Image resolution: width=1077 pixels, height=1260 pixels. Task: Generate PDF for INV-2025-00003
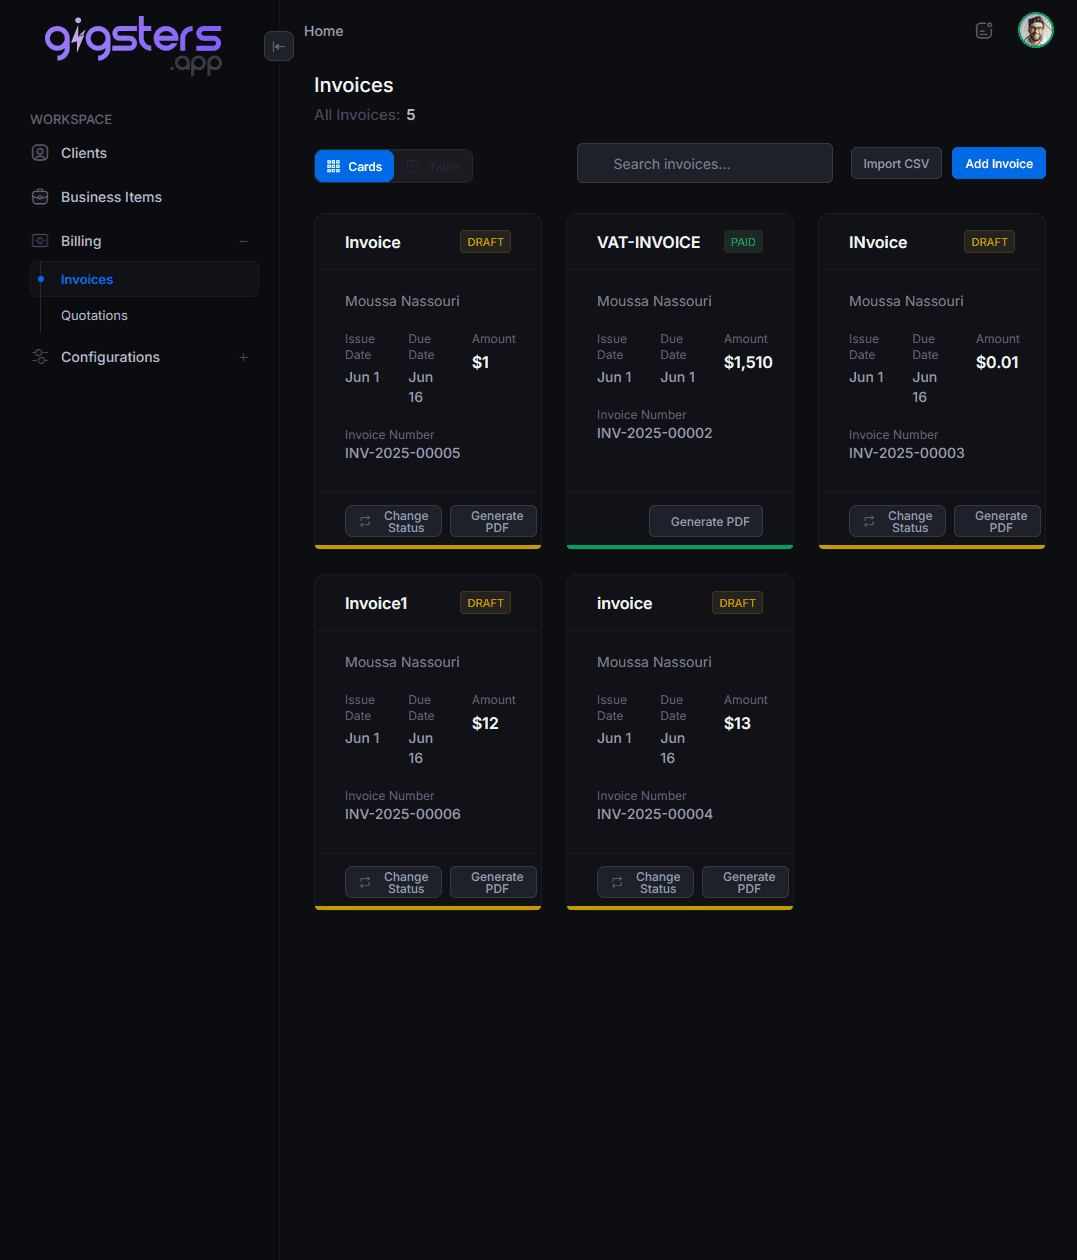click(x=997, y=521)
